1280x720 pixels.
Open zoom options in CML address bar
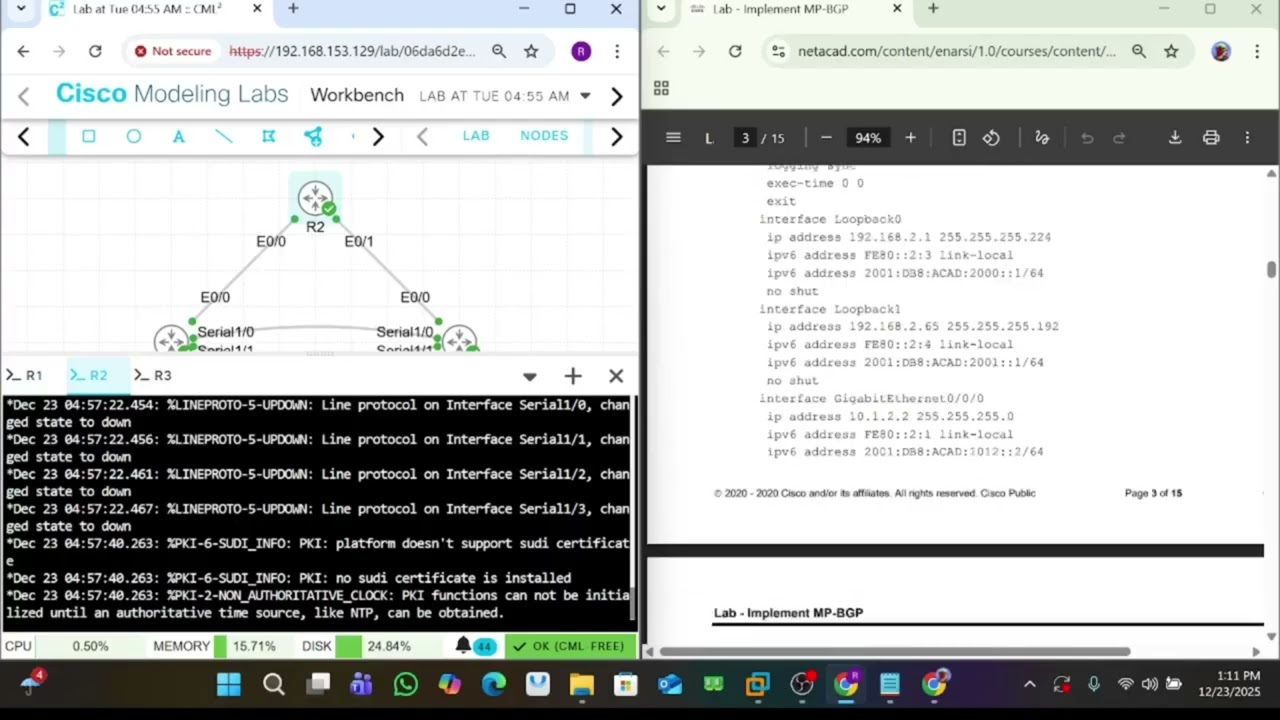[498, 51]
